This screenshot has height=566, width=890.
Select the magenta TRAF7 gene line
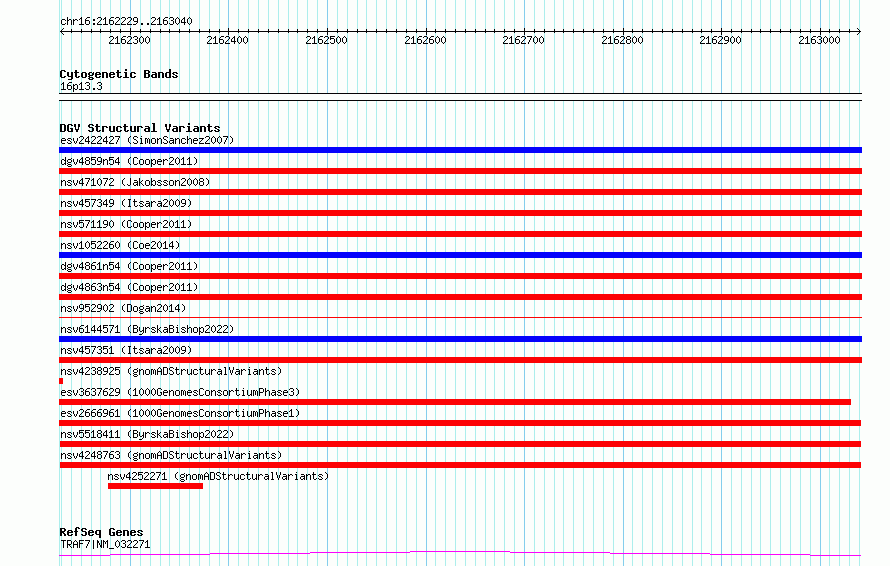[460, 554]
